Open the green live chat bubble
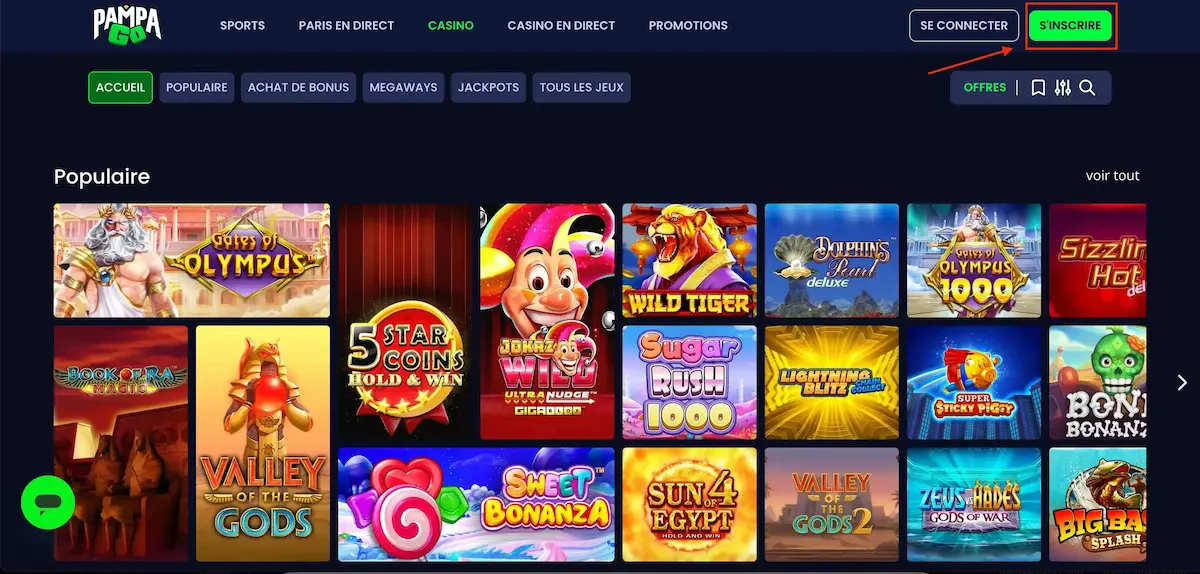This screenshot has width=1200, height=574. (48, 502)
